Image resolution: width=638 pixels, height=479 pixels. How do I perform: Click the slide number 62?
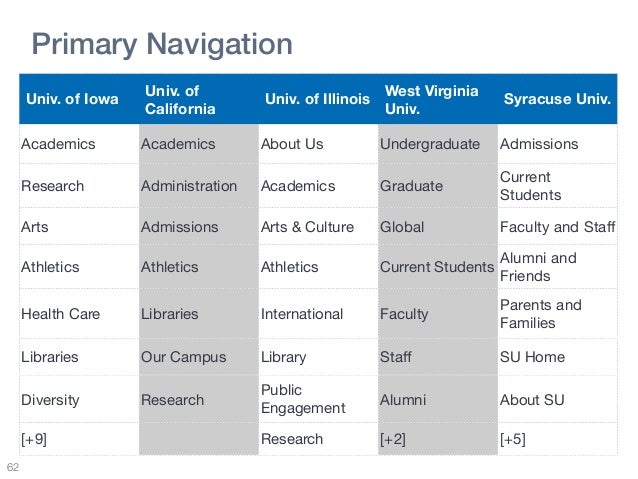(13, 467)
